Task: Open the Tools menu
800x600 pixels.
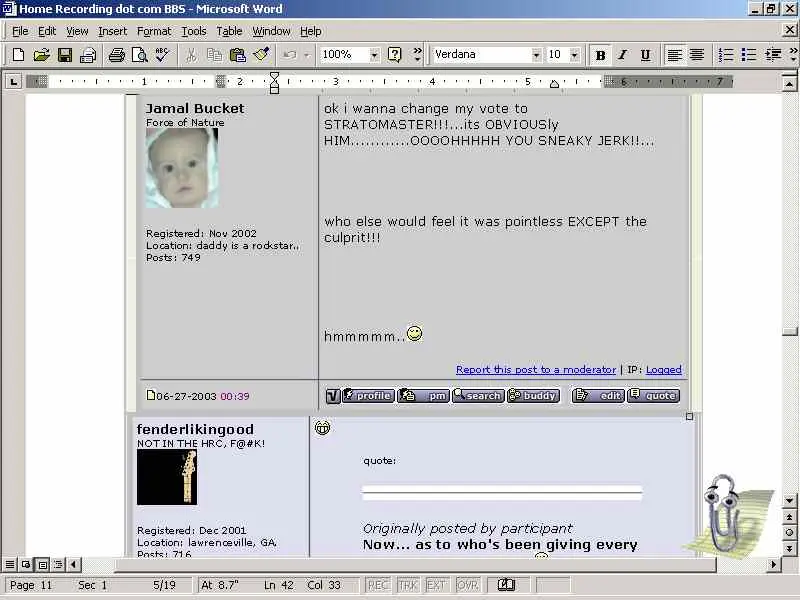Action: pyautogui.click(x=194, y=31)
